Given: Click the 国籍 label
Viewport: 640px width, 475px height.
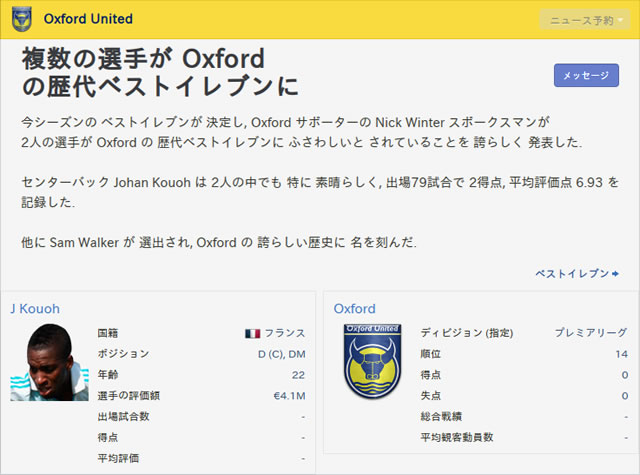Looking at the screenshot, I should [108, 333].
